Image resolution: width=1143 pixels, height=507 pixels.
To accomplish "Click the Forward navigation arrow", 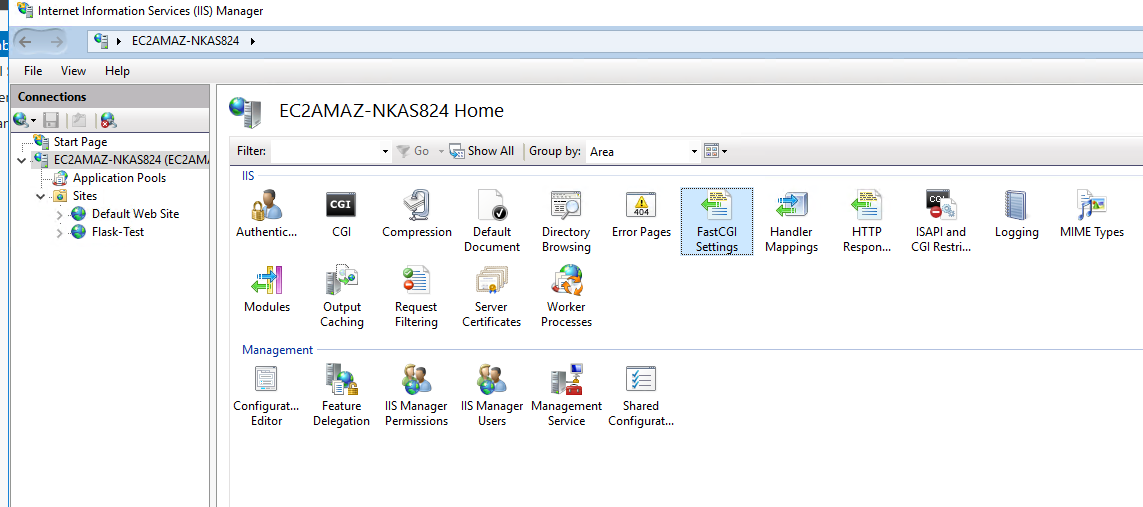I will [x=56, y=42].
